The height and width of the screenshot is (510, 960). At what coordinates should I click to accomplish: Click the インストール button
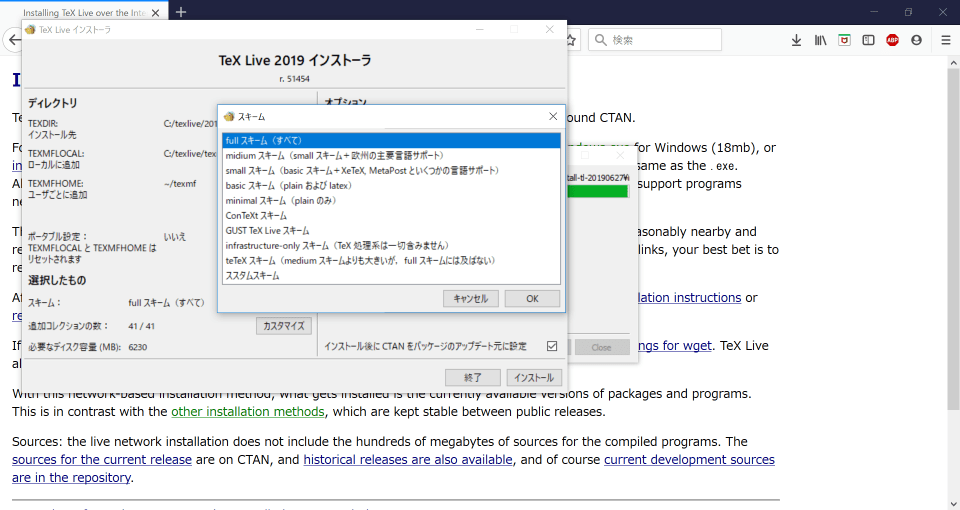point(534,377)
